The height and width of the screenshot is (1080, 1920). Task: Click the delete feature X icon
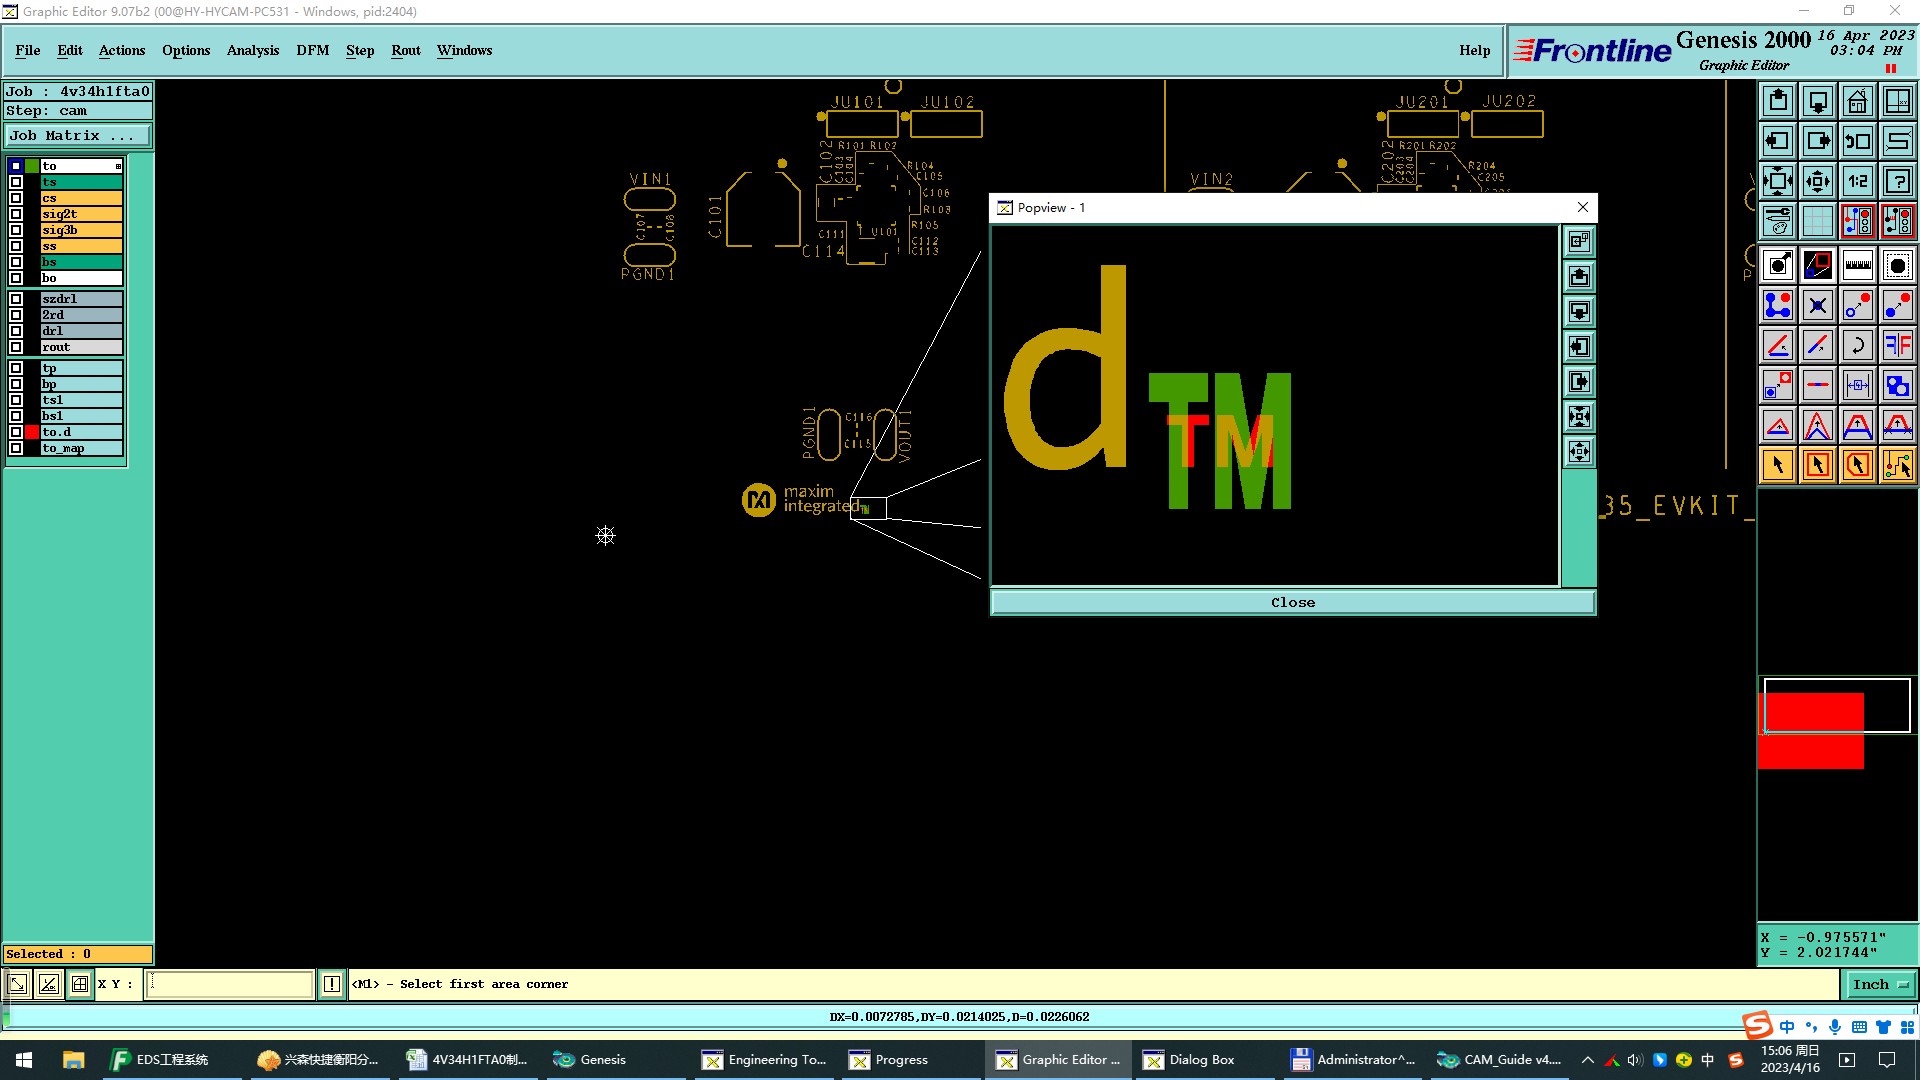tap(1818, 305)
